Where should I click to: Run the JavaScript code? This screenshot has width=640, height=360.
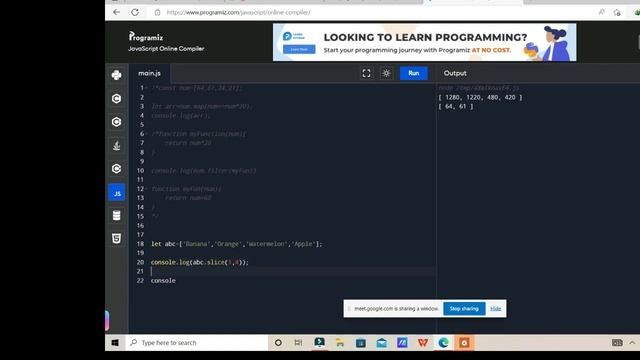[x=413, y=73]
